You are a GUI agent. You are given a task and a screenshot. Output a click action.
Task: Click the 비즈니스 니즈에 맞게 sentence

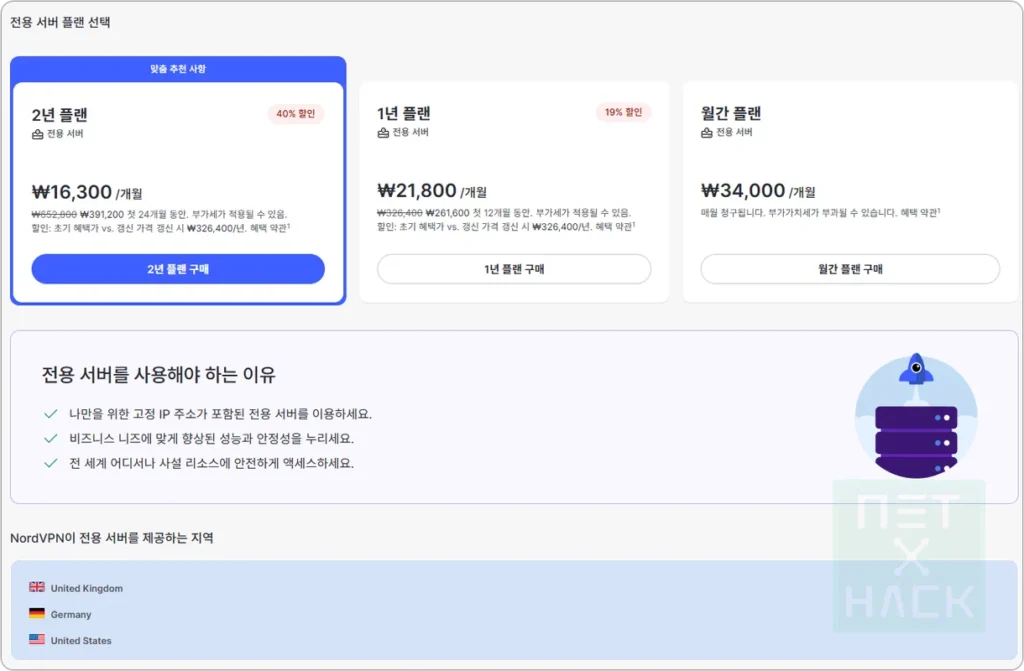click(212, 438)
